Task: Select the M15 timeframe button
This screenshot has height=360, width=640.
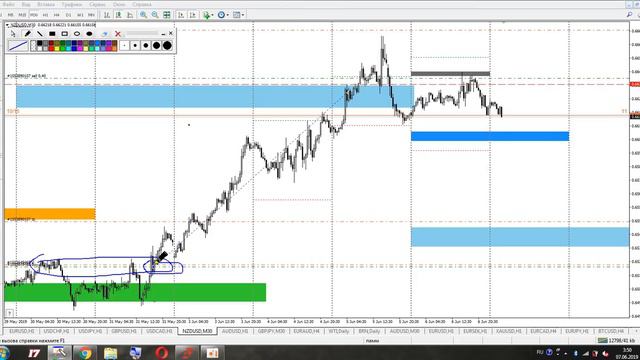Action: pyautogui.click(x=22, y=15)
